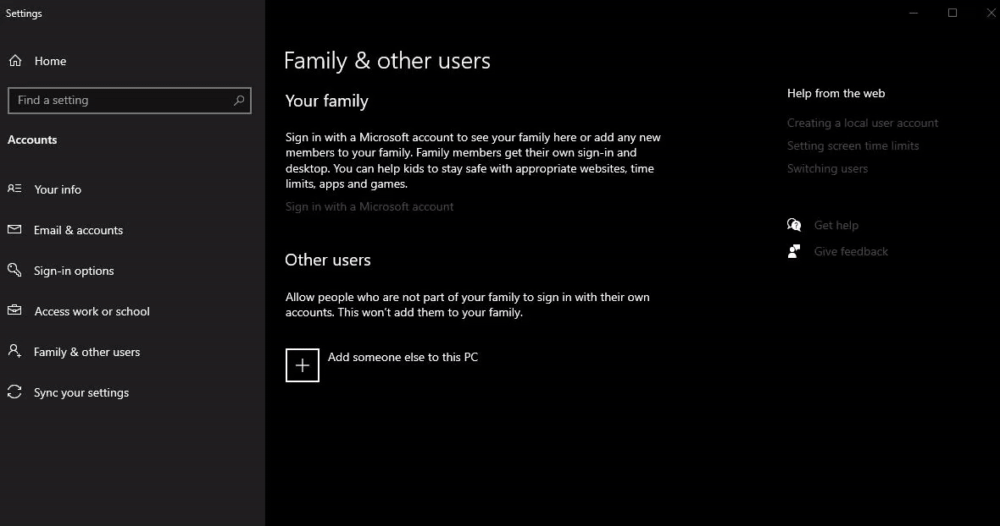Screen dimensions: 1000x526
Task: Open Creating a local user account help link
Action: tap(862, 123)
